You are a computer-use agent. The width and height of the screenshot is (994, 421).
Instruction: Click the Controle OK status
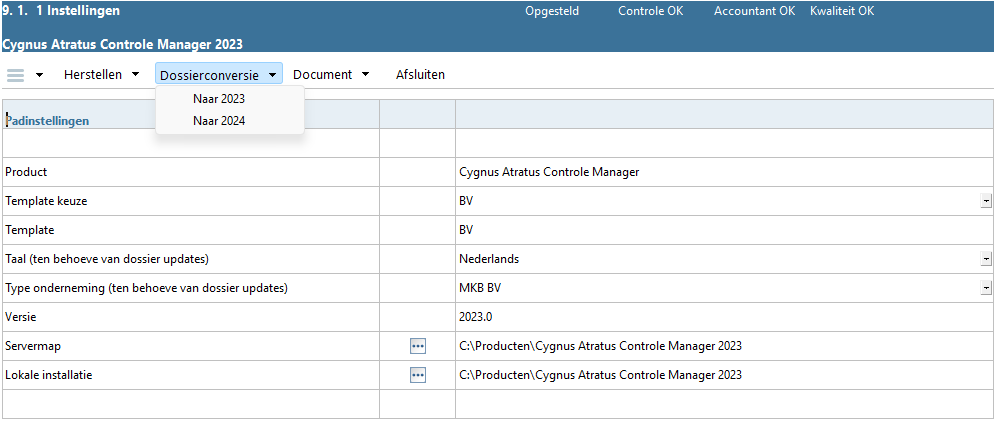651,11
